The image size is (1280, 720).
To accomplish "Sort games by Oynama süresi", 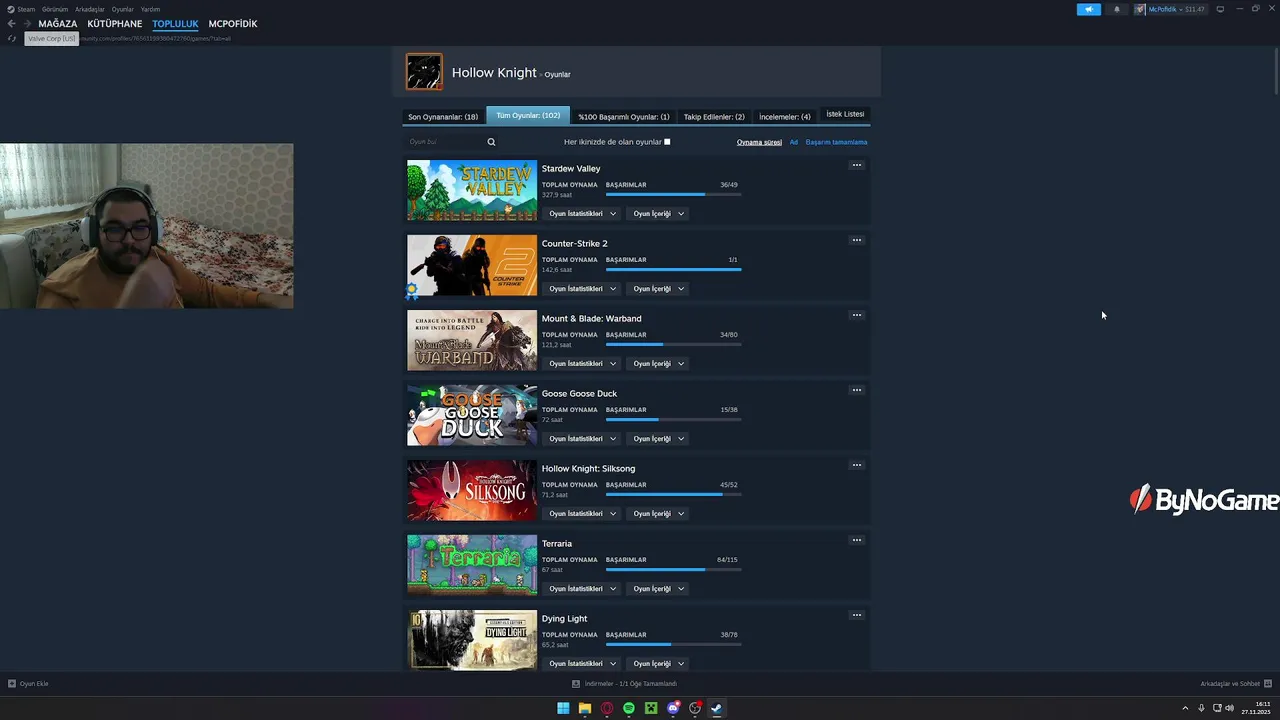I will click(x=759, y=142).
